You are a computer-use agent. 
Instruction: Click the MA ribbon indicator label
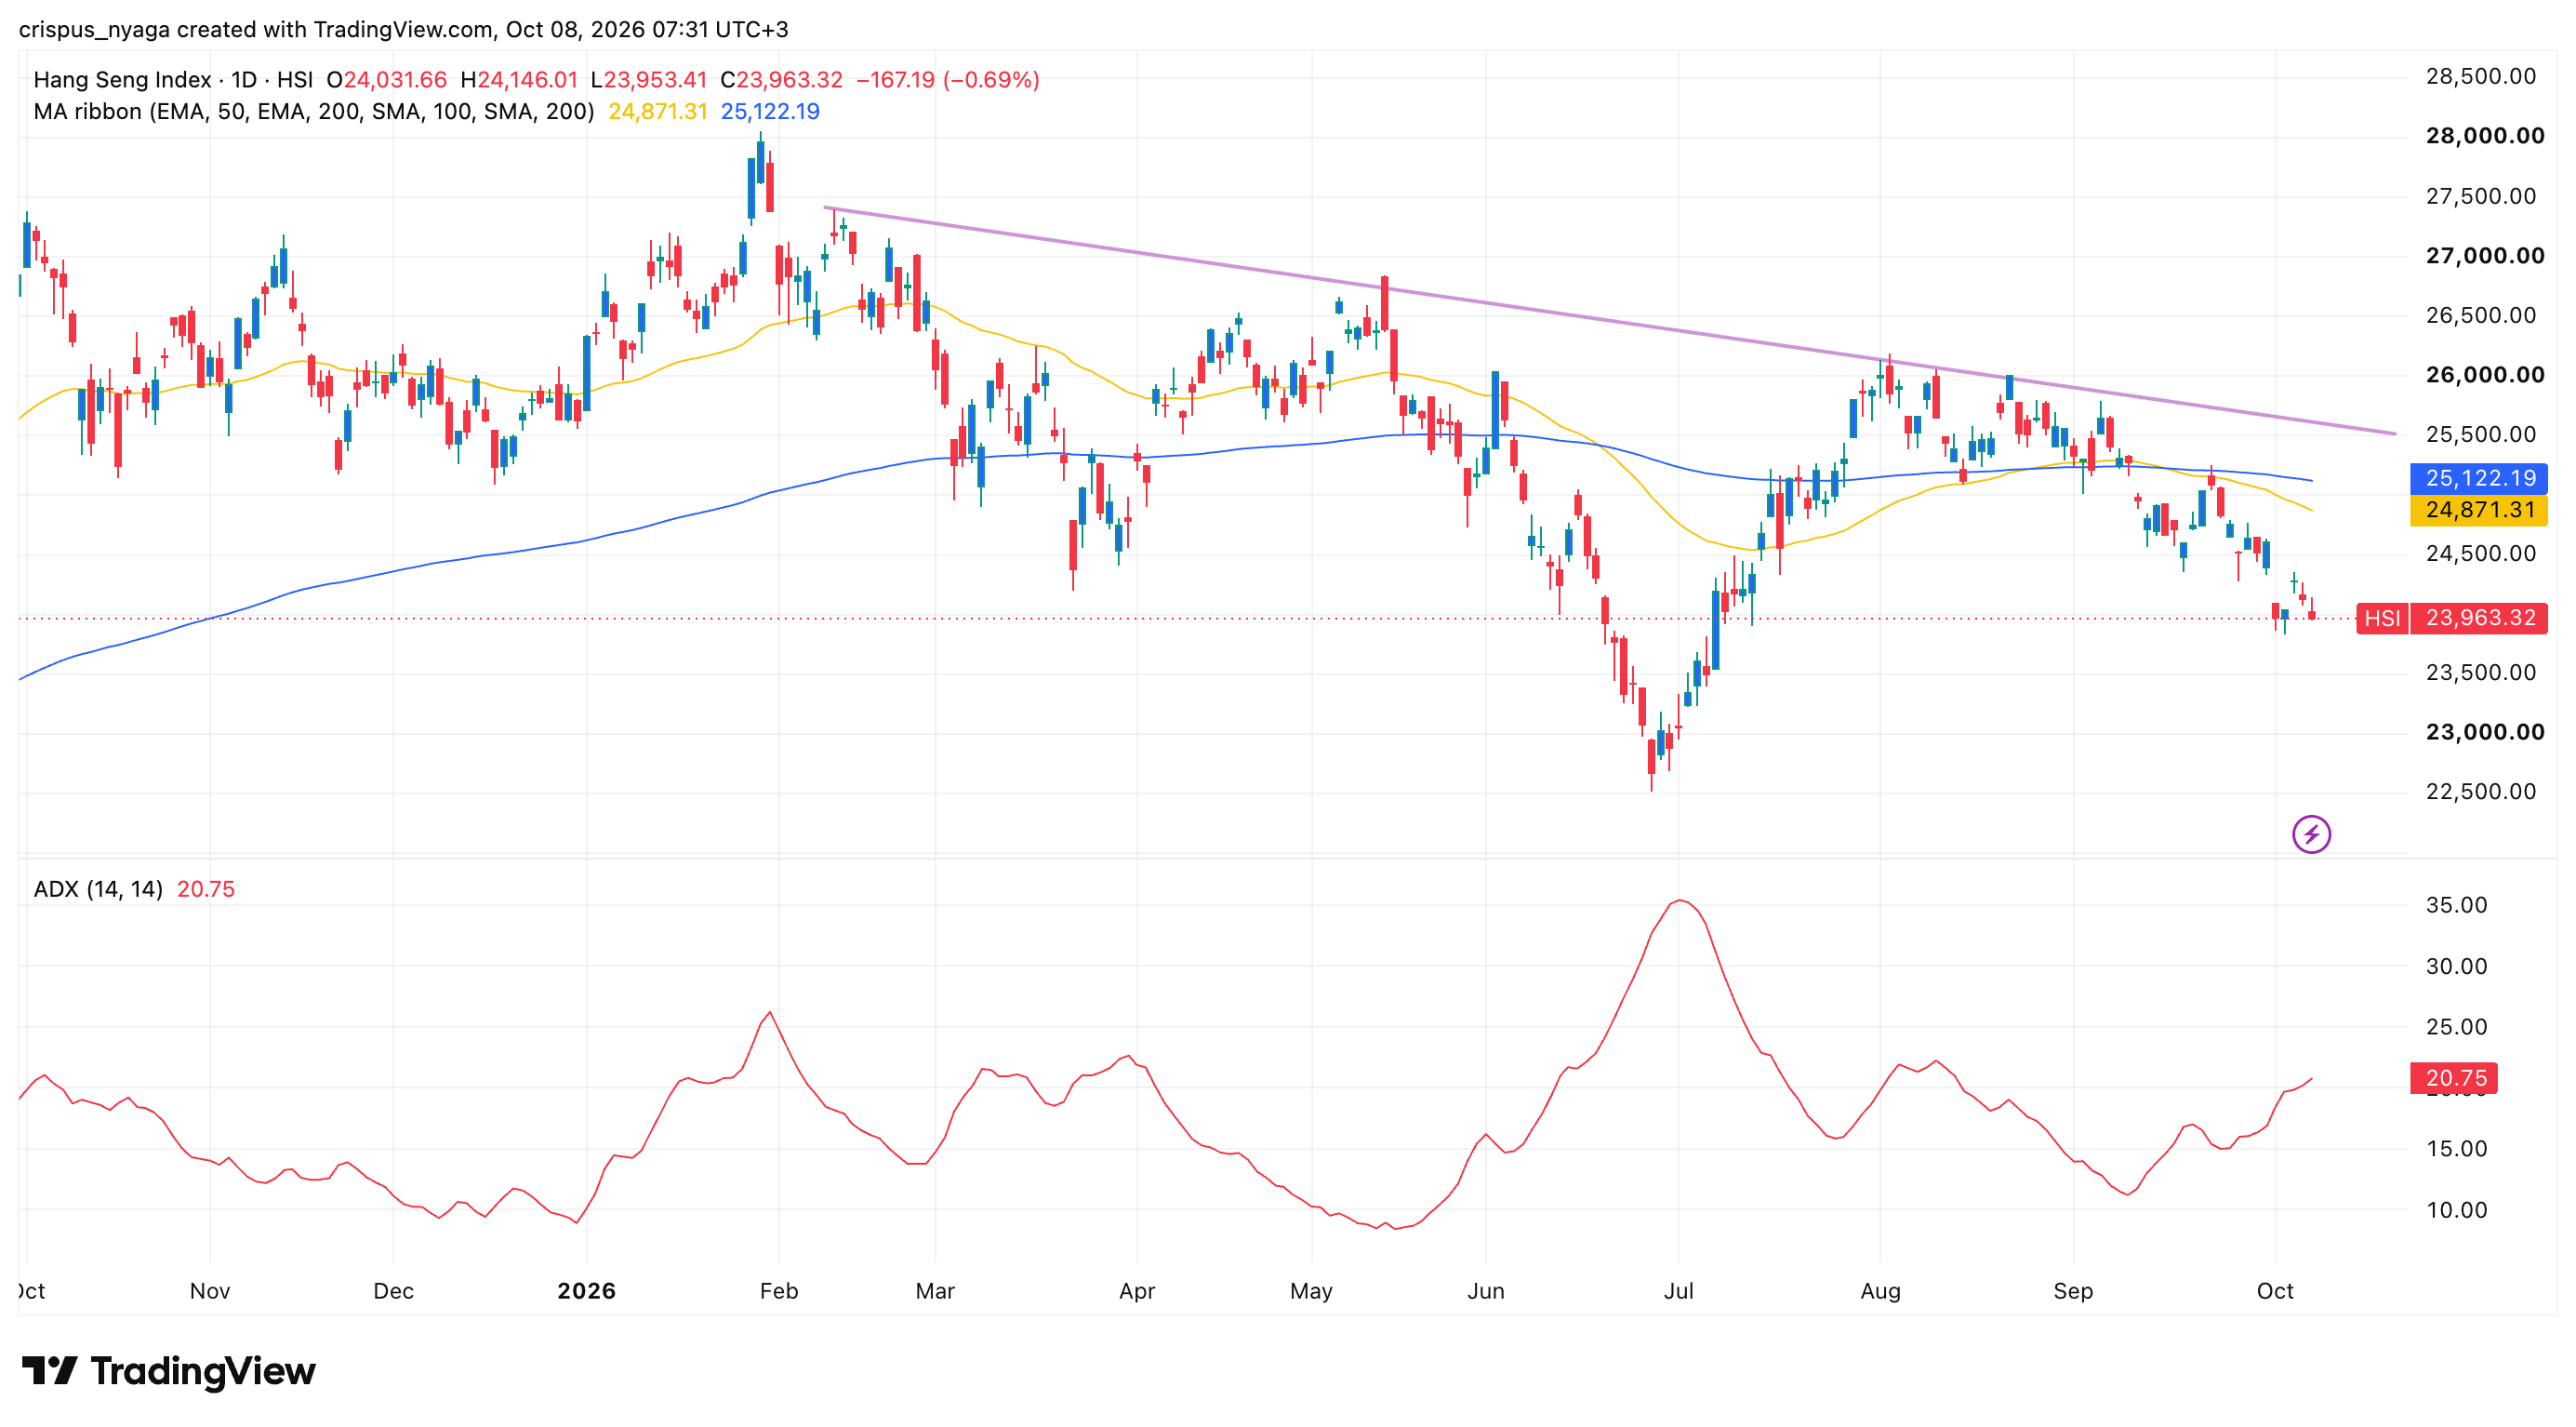314,111
